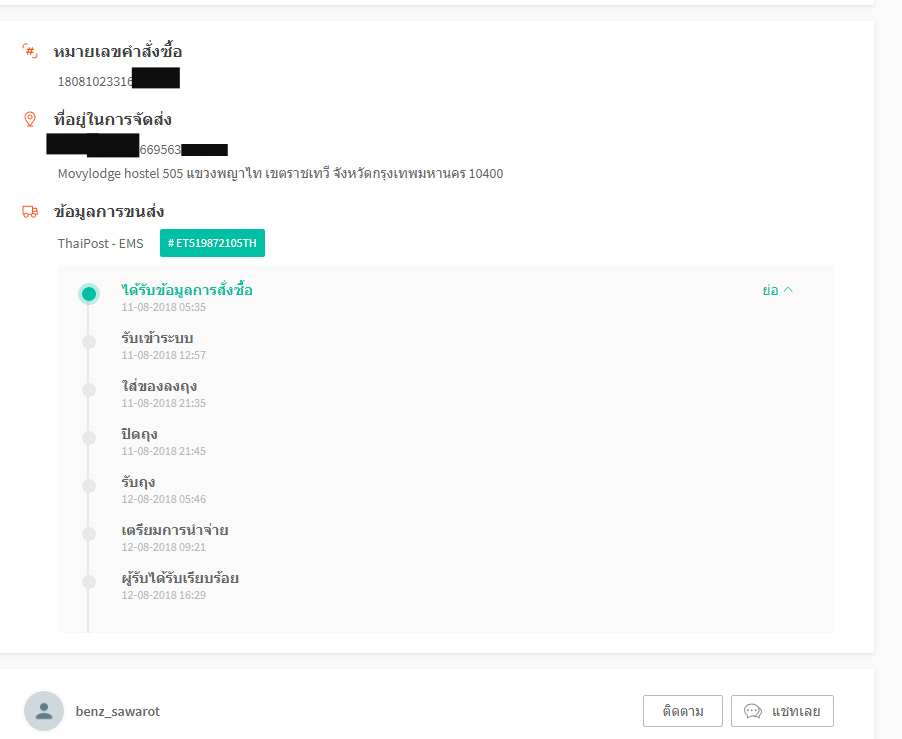Open tracking number #ET519872105TH badge
The width and height of the screenshot is (902, 739).
point(212,243)
